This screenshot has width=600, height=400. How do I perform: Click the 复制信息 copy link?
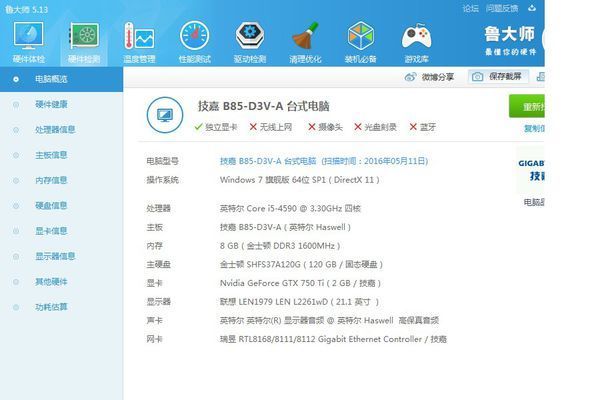(534, 128)
